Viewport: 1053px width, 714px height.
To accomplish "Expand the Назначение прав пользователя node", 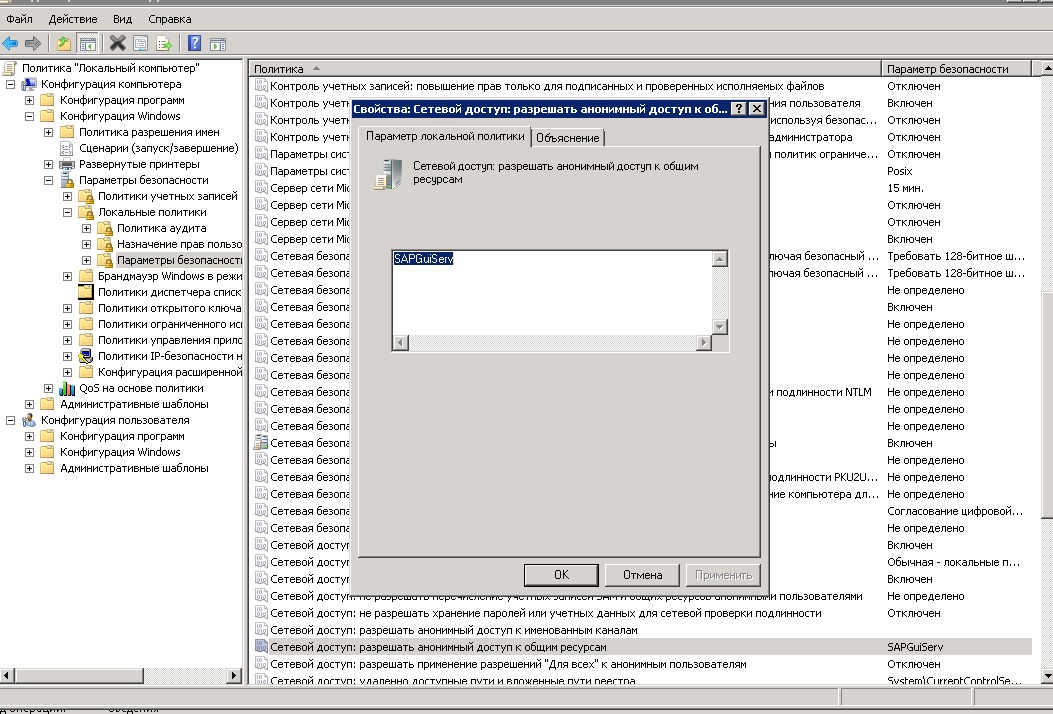I will coord(87,244).
